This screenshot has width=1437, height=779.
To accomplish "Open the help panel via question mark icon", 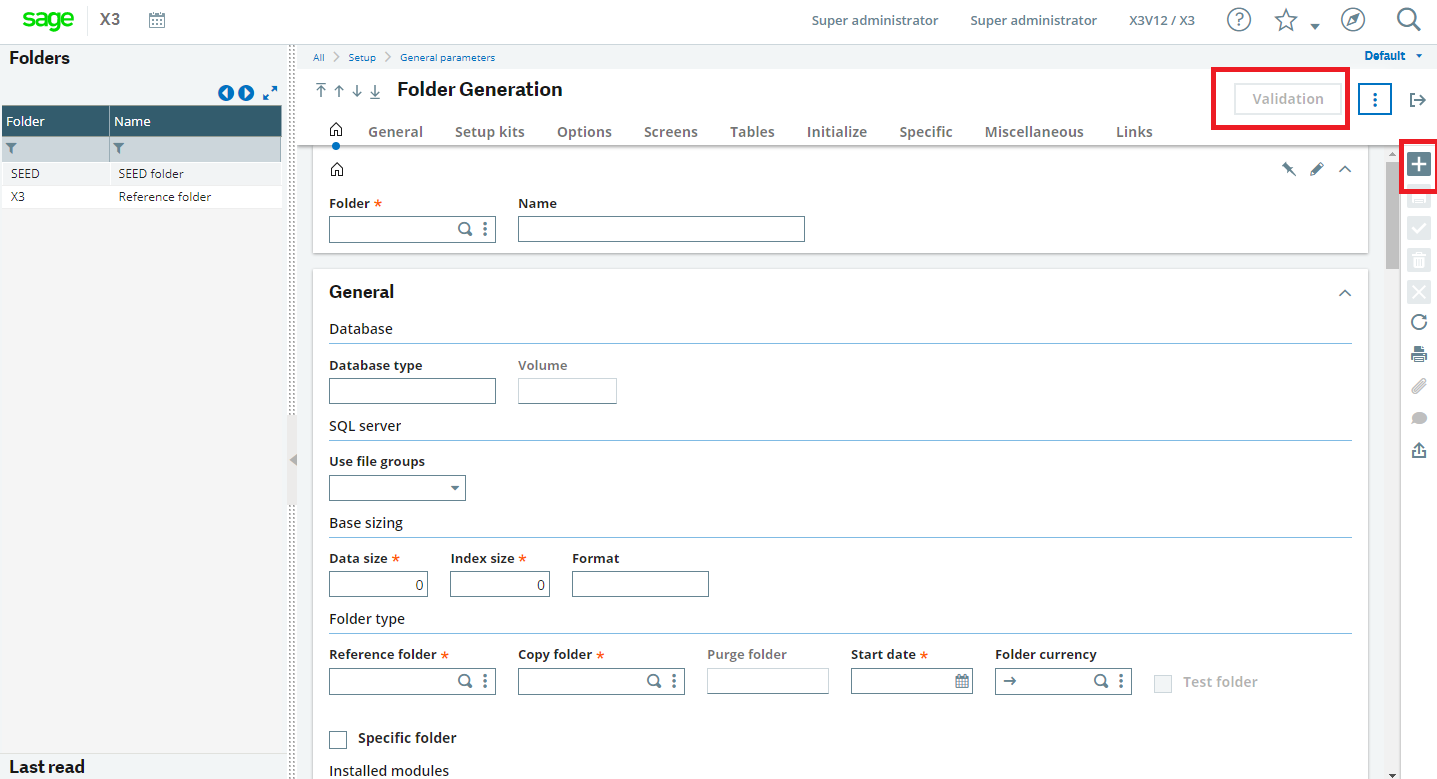I will click(x=1238, y=19).
